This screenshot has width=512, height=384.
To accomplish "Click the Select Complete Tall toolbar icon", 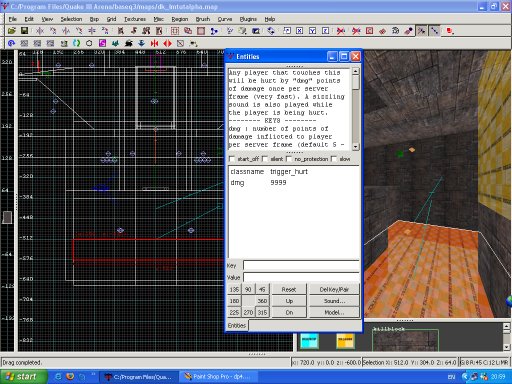I will 121,31.
